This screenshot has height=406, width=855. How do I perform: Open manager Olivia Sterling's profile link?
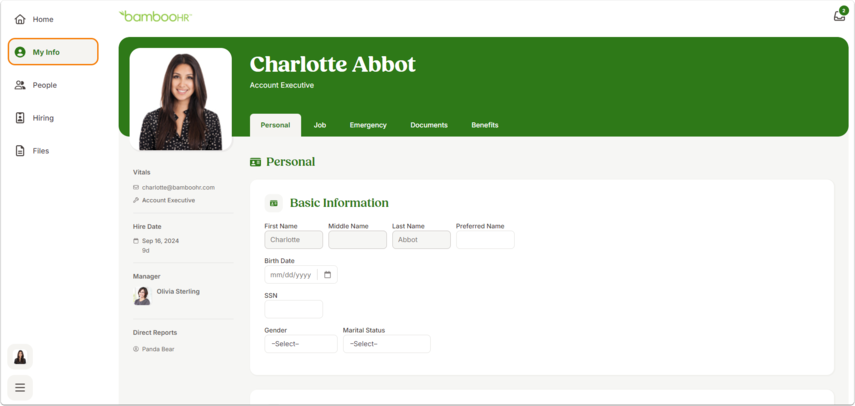point(178,292)
